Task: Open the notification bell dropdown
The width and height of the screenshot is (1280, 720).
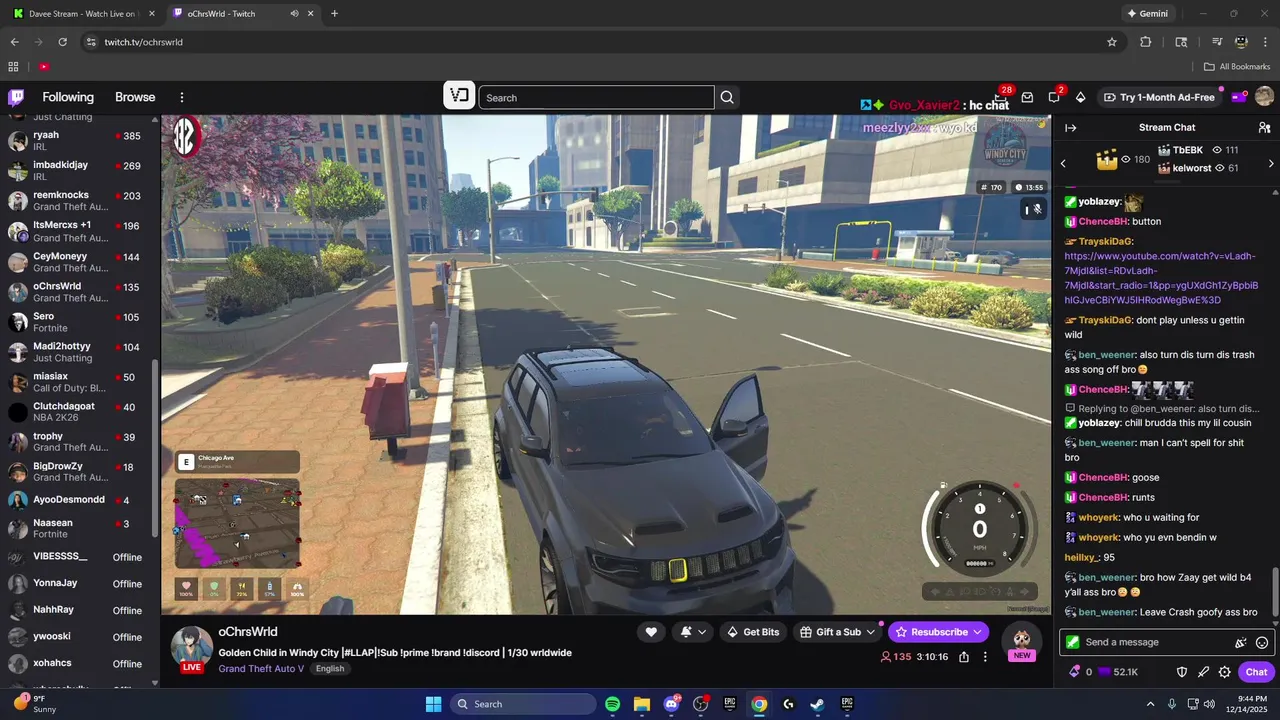Action: pos(693,632)
